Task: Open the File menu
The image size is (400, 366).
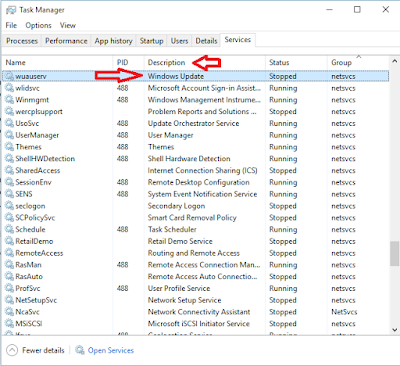Action: click(x=11, y=25)
